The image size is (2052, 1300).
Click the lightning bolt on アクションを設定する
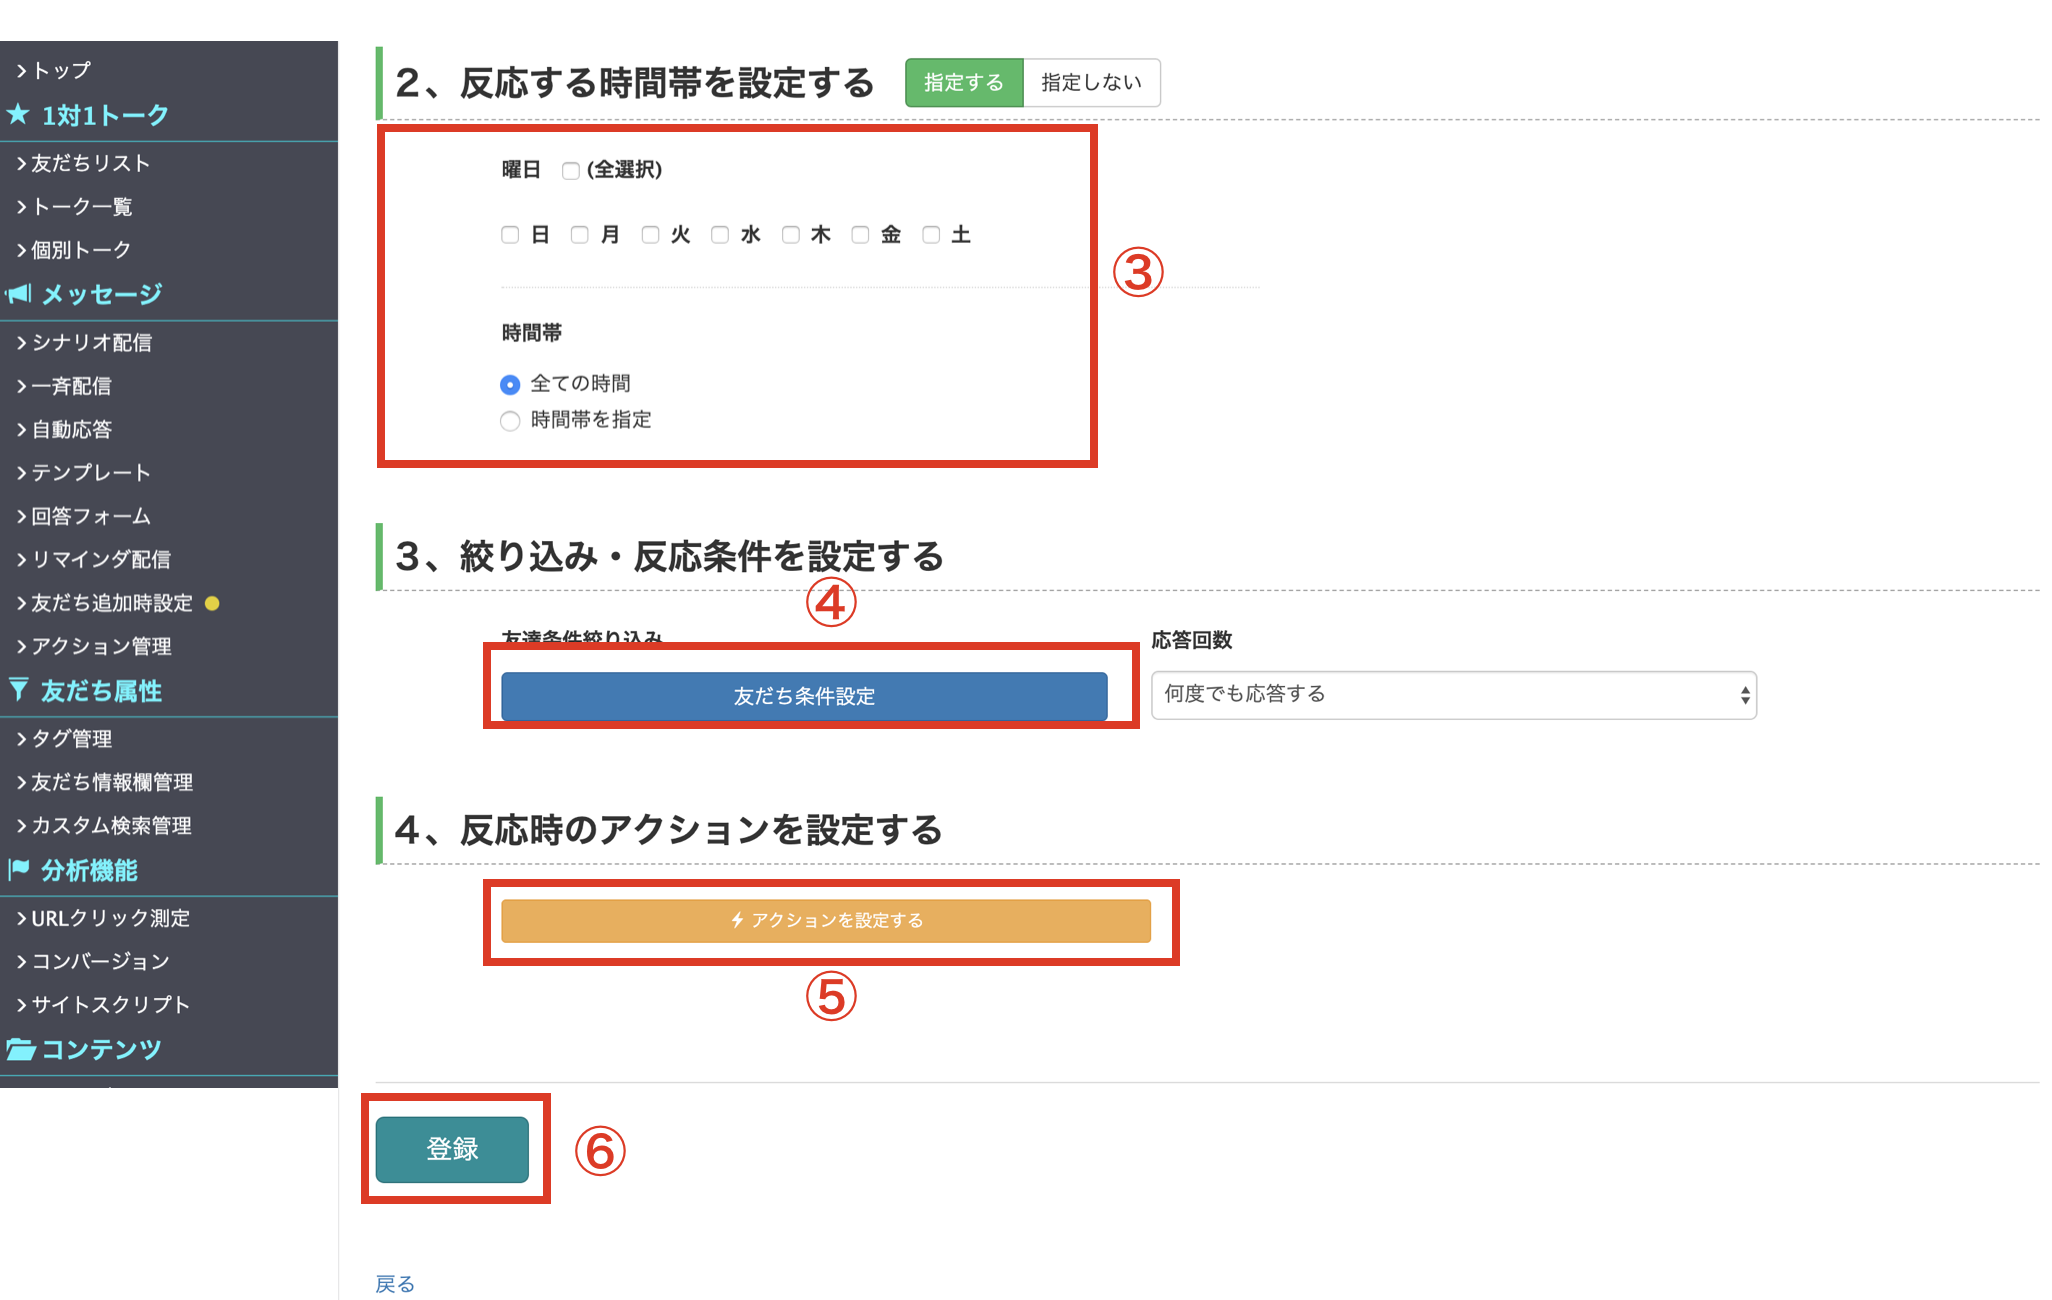tap(737, 920)
